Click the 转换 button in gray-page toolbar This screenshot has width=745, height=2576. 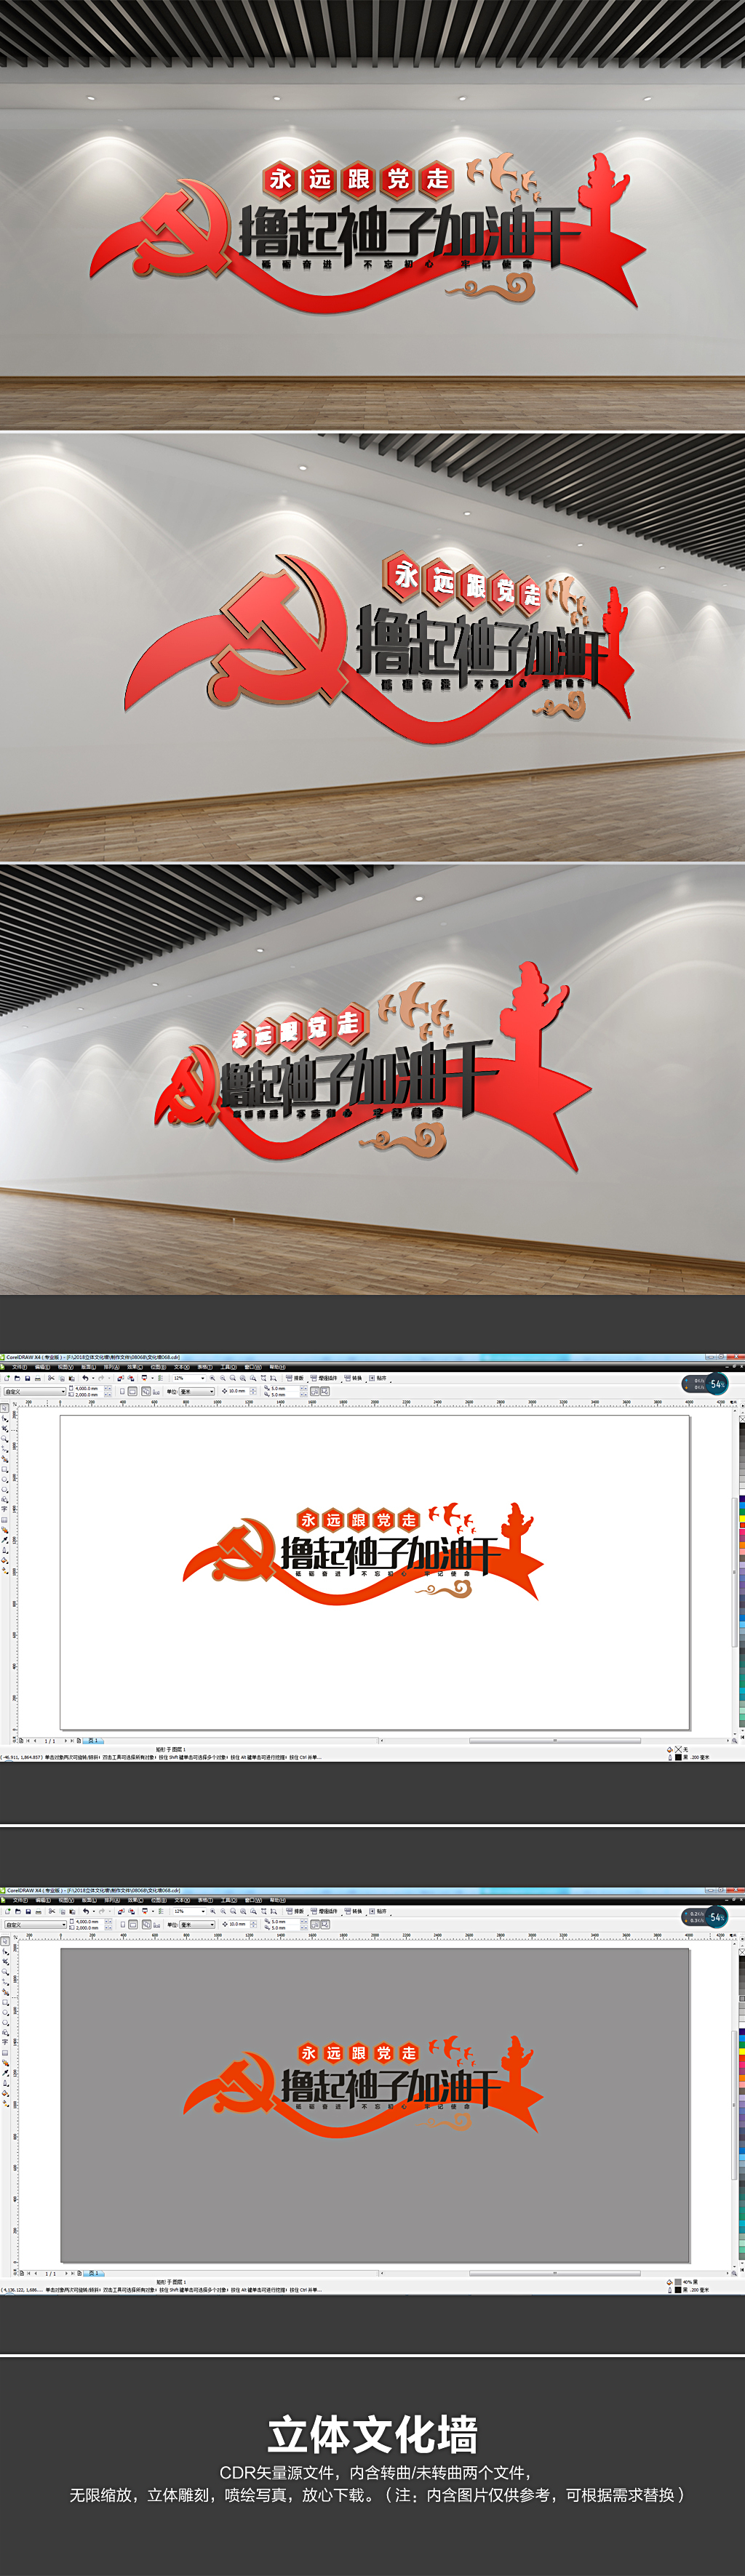pyautogui.click(x=355, y=1910)
